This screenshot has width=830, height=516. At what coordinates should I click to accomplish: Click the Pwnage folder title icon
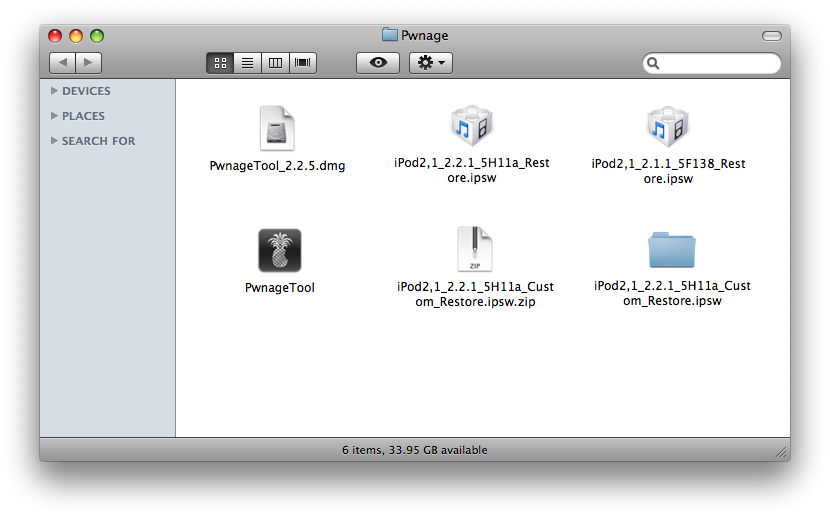[390, 35]
